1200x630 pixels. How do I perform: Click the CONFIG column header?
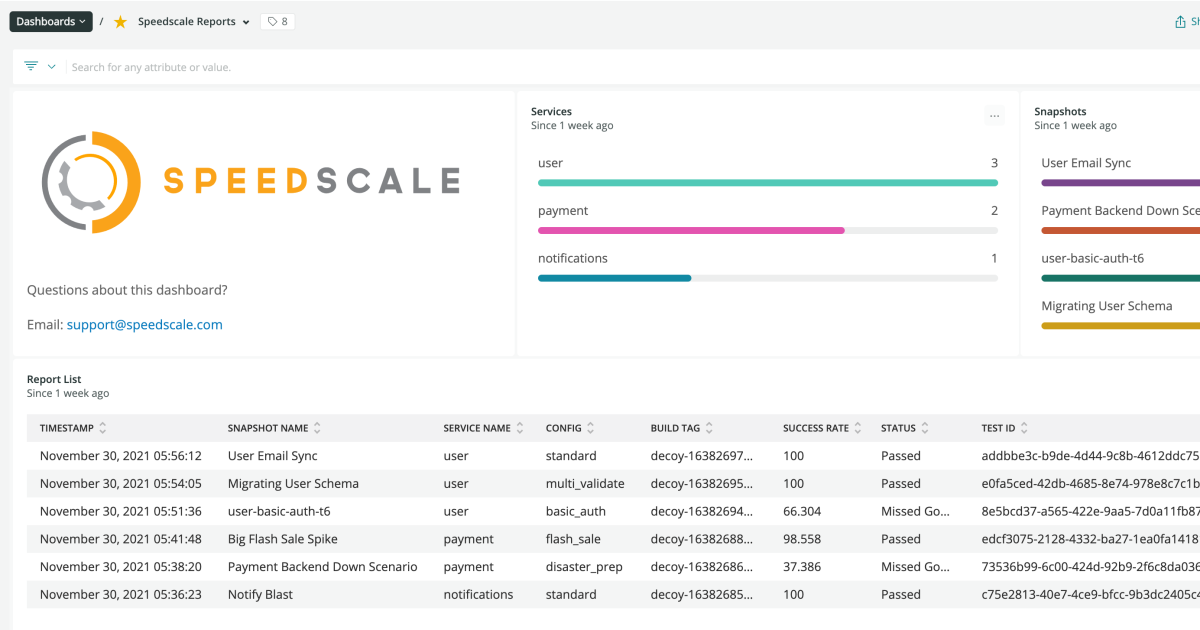tap(564, 428)
